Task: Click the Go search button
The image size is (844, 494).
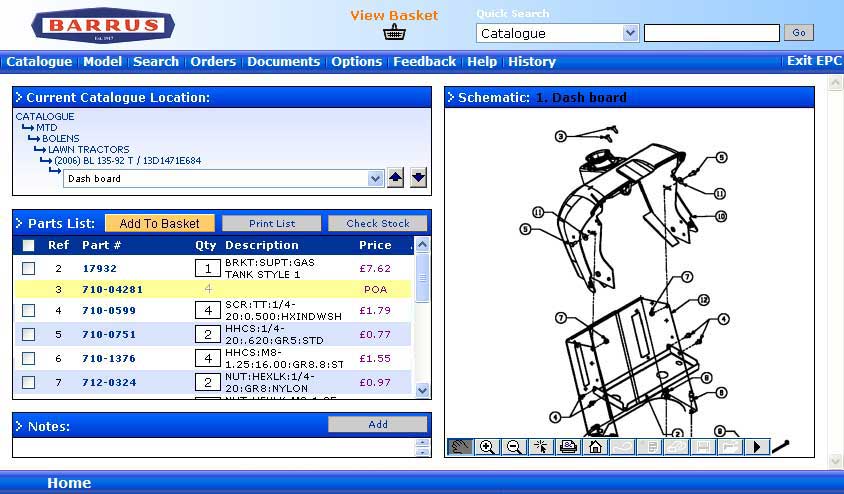Action: pos(799,33)
